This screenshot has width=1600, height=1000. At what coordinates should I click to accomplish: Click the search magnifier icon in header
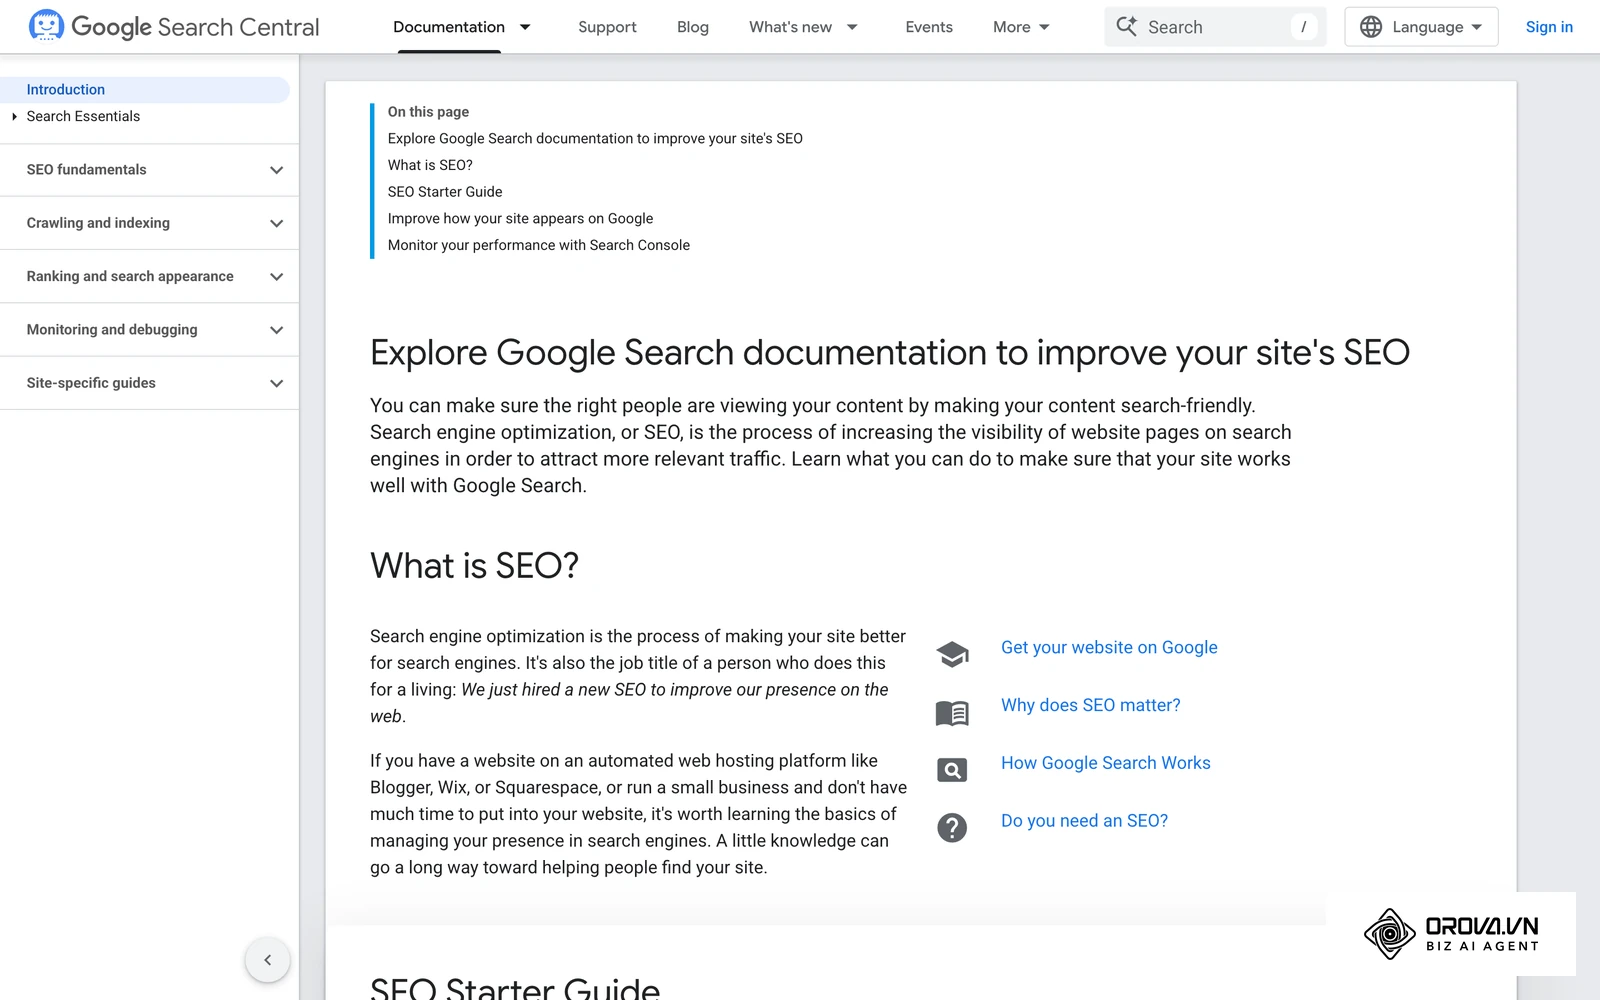1126,27
